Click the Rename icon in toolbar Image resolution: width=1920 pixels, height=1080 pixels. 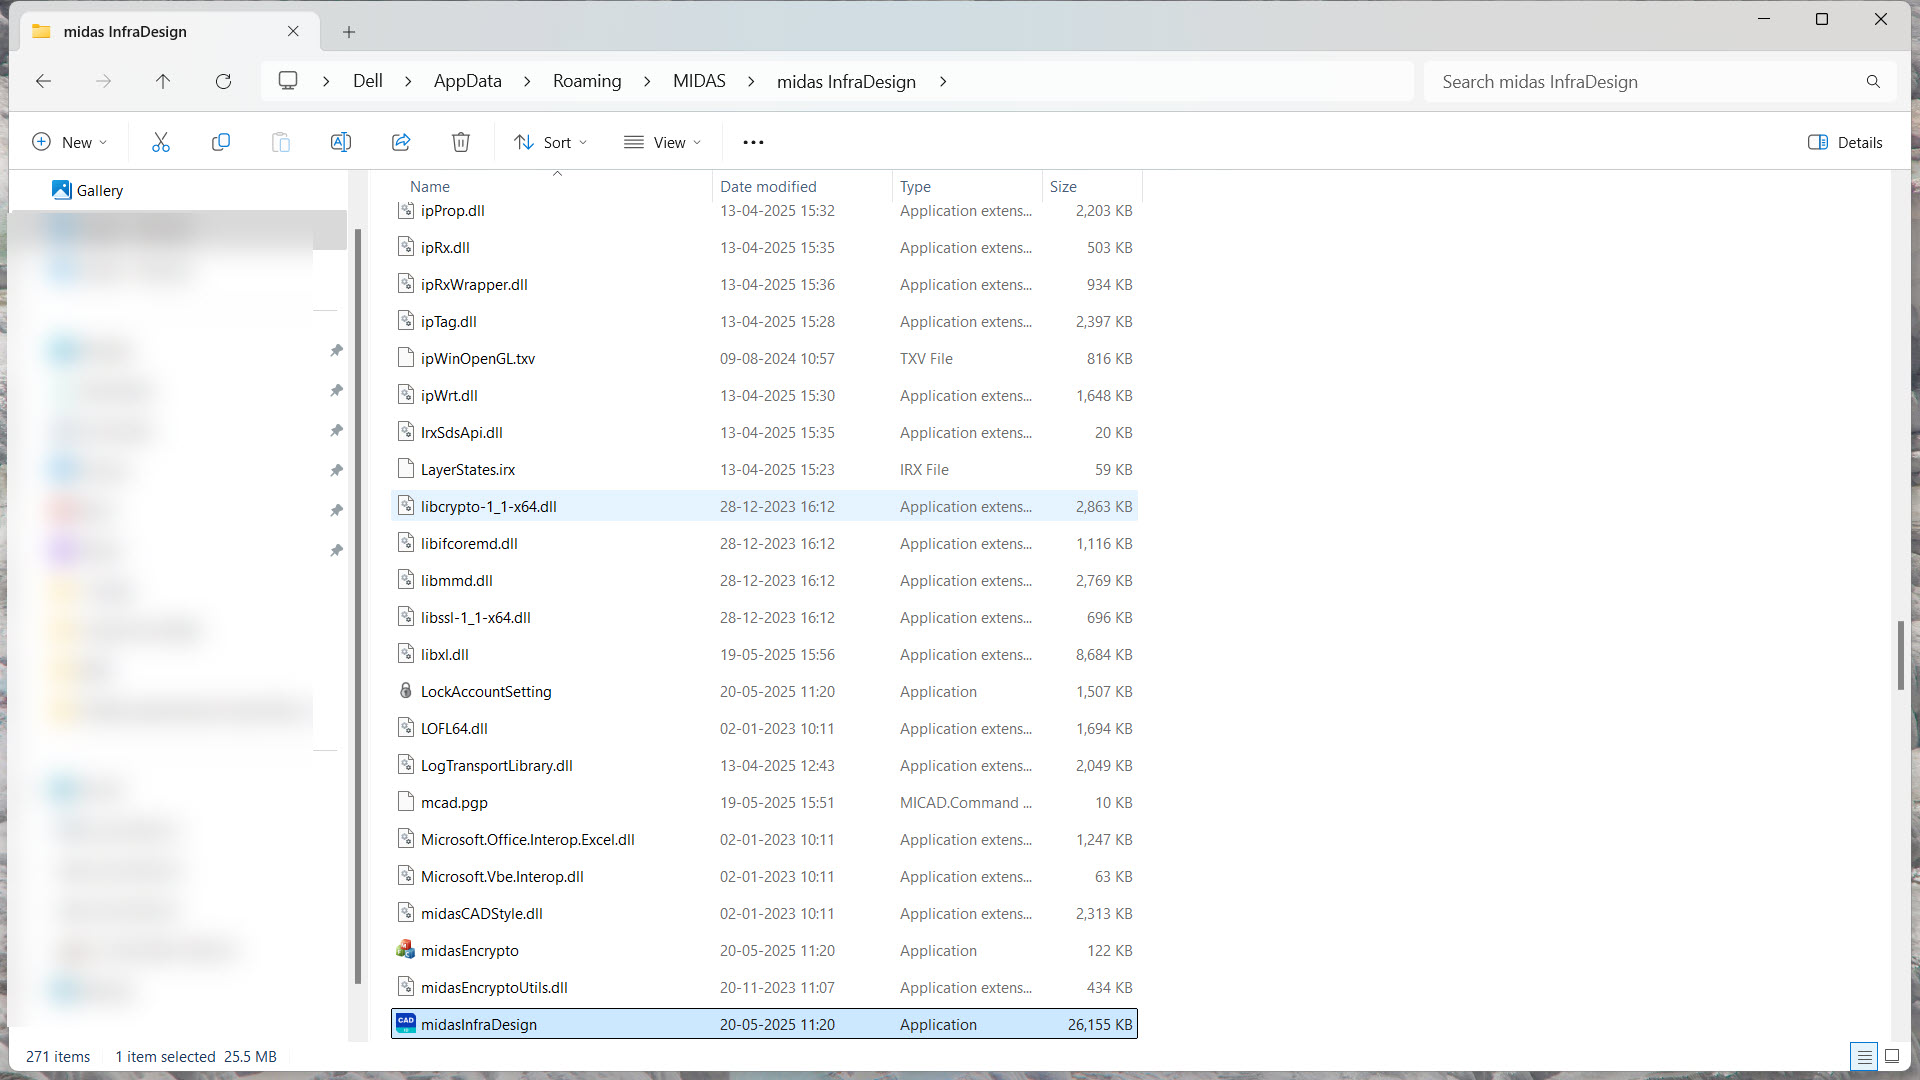click(x=341, y=142)
